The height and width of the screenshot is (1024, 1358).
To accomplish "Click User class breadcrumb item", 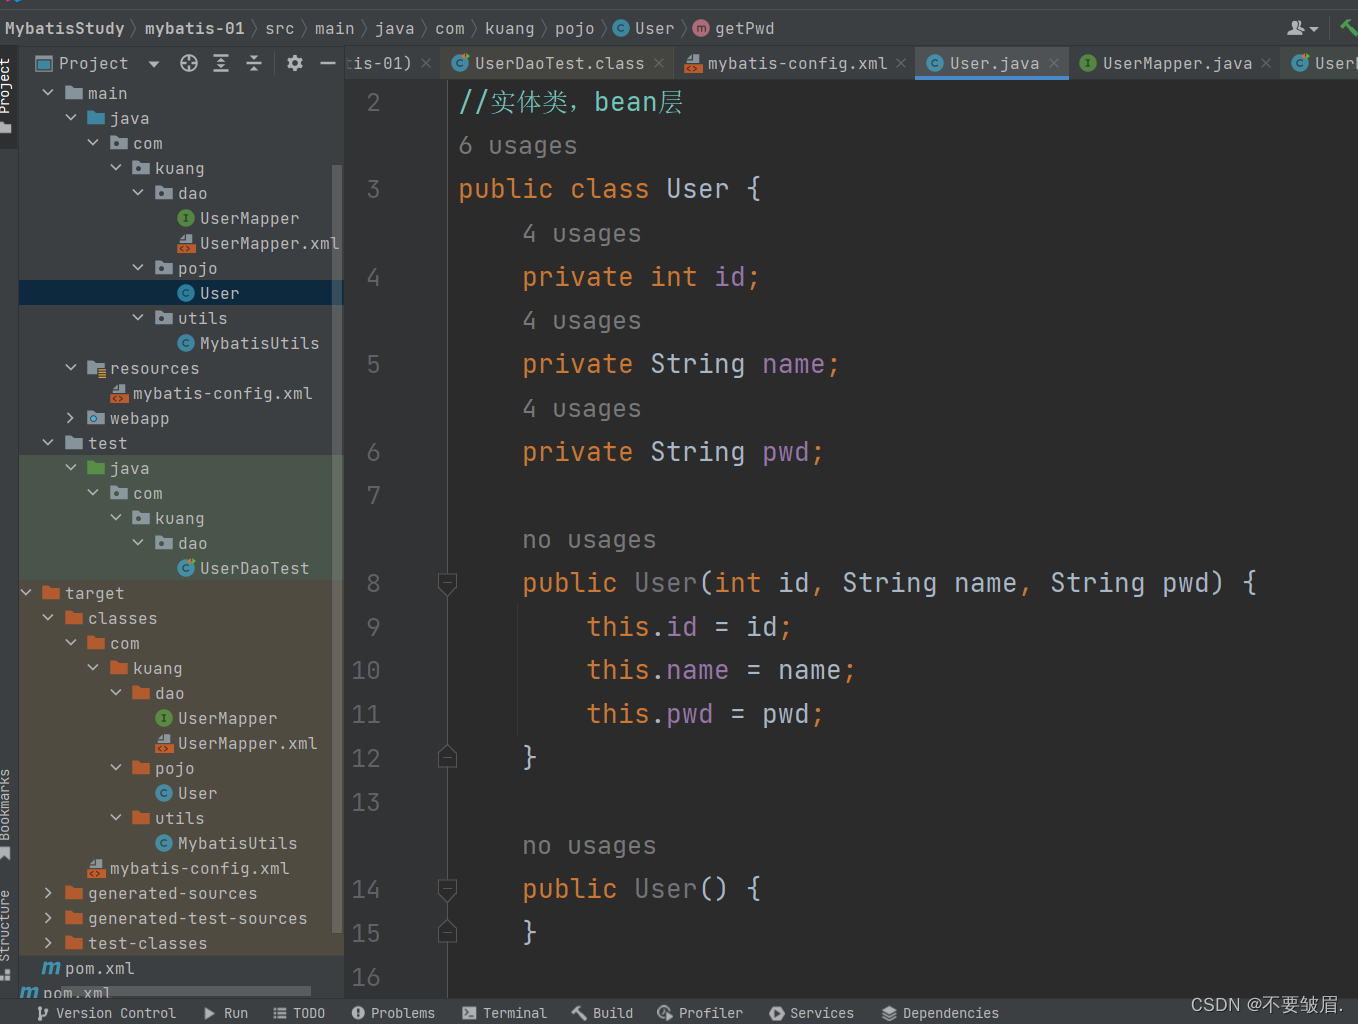I will click(x=643, y=28).
